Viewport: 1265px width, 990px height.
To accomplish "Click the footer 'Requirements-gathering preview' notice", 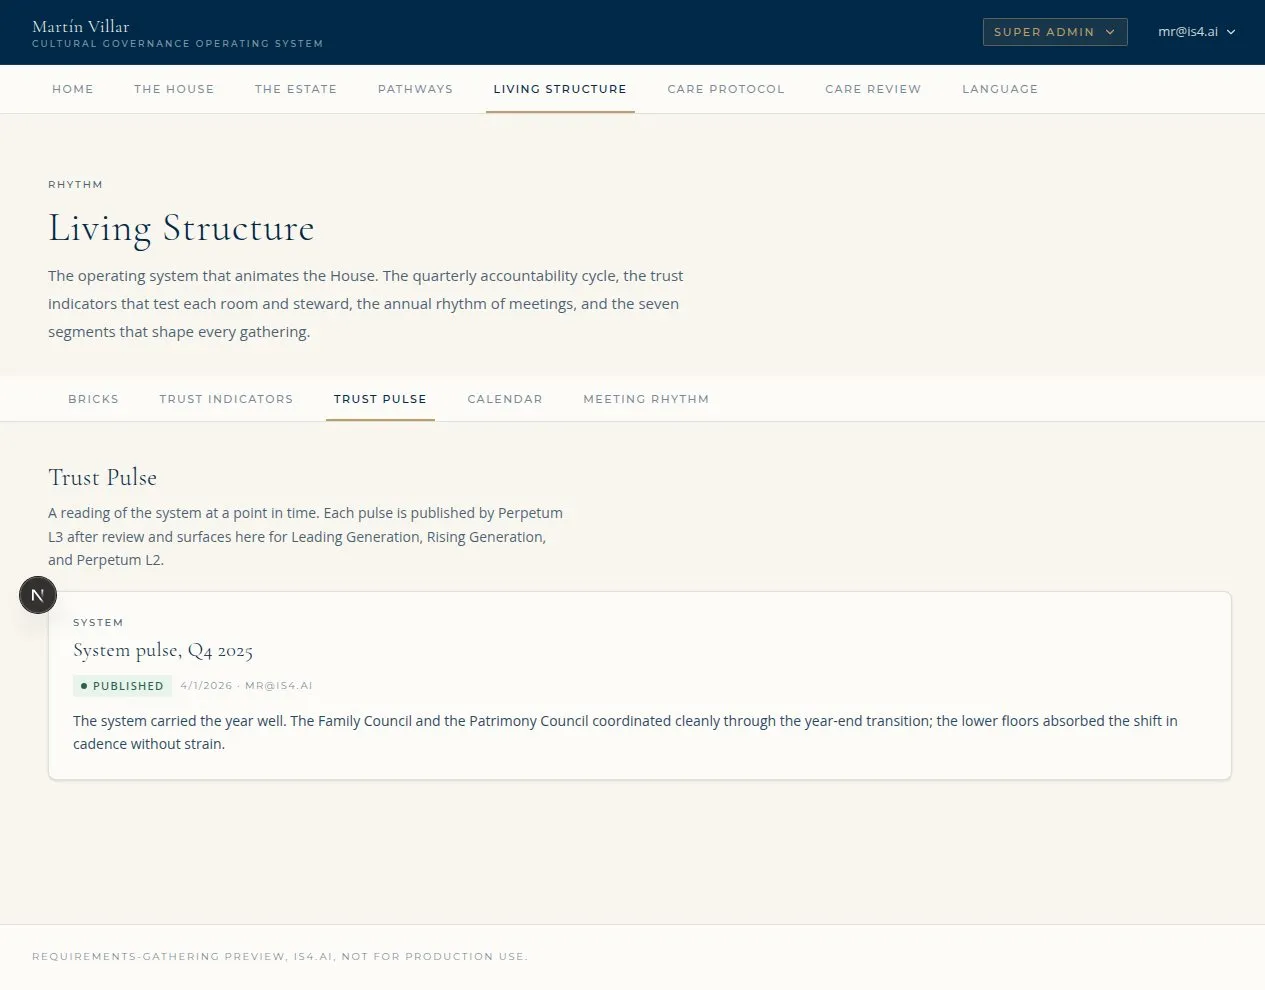I will point(280,957).
